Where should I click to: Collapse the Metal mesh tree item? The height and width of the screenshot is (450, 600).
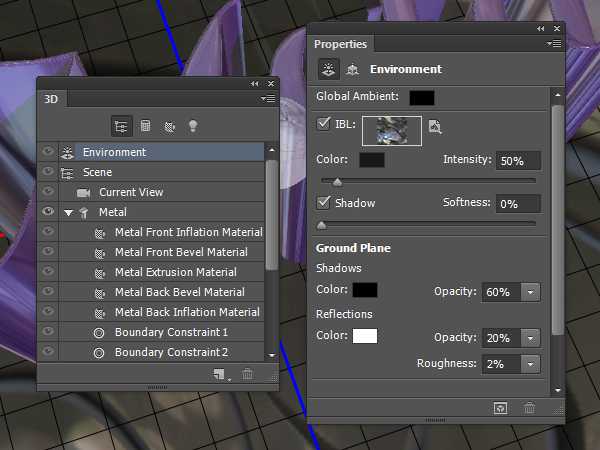(x=68, y=212)
